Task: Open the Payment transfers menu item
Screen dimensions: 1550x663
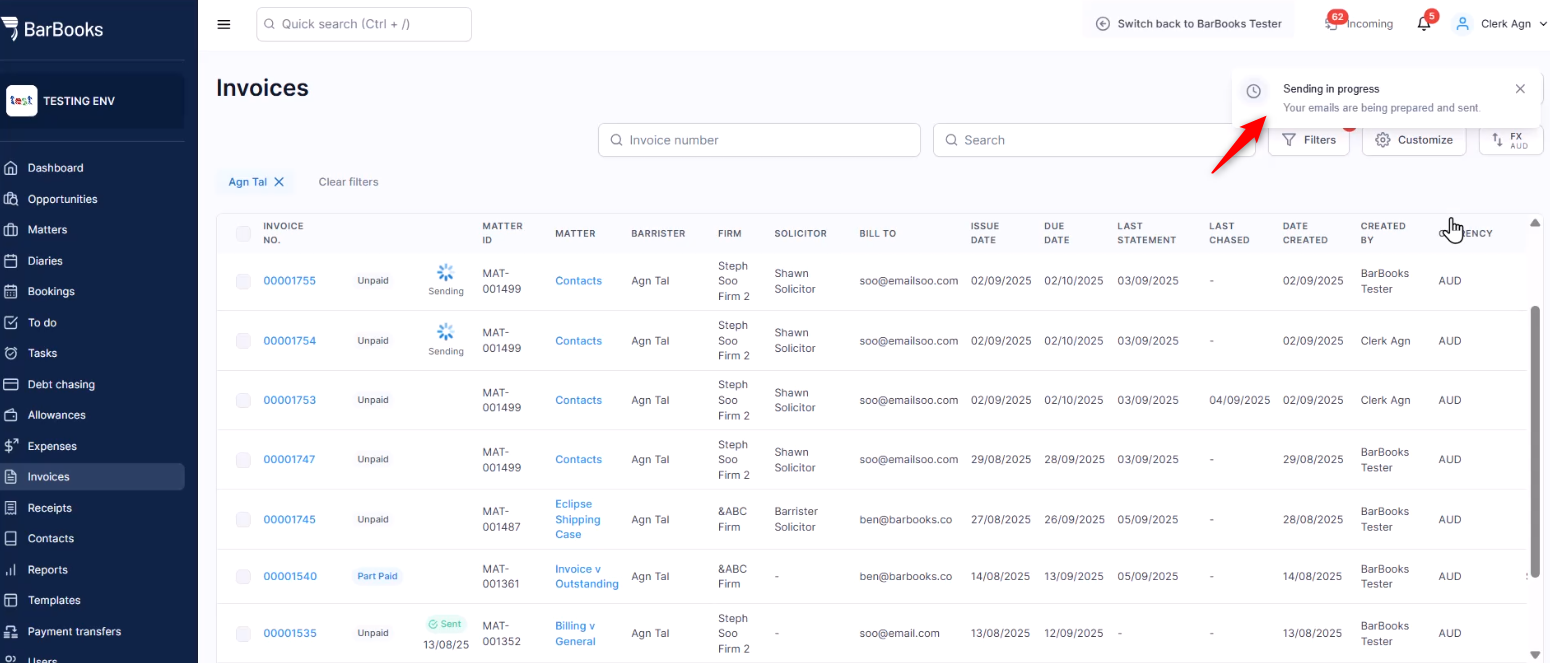Action: tap(92, 632)
